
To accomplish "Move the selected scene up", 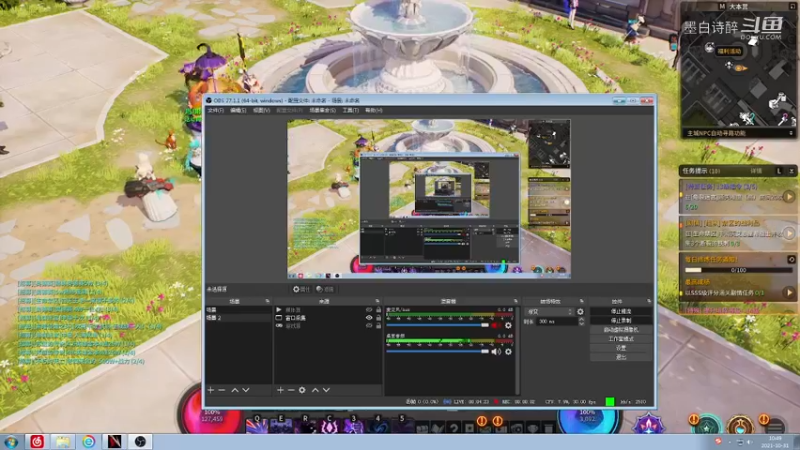I will click(235, 390).
